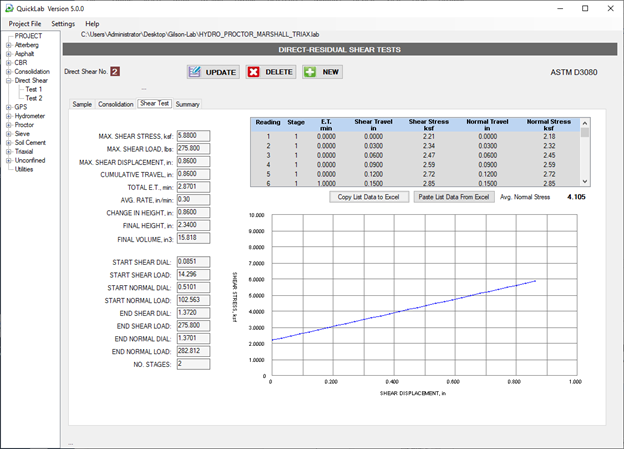The height and width of the screenshot is (449, 624).
Task: Click the END SHEAR LOAD field
Action: [x=193, y=325]
